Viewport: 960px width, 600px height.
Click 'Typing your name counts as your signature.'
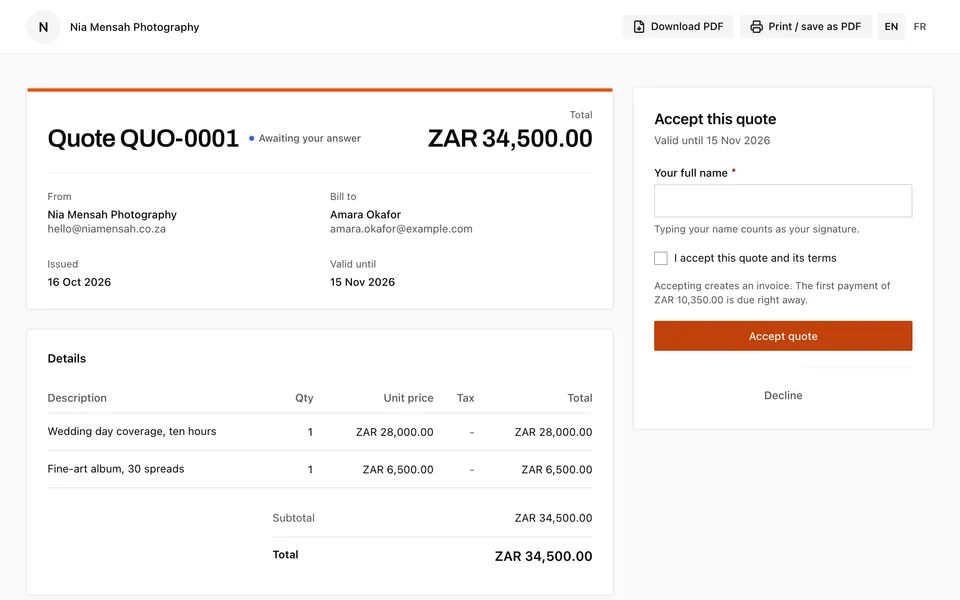coord(757,229)
